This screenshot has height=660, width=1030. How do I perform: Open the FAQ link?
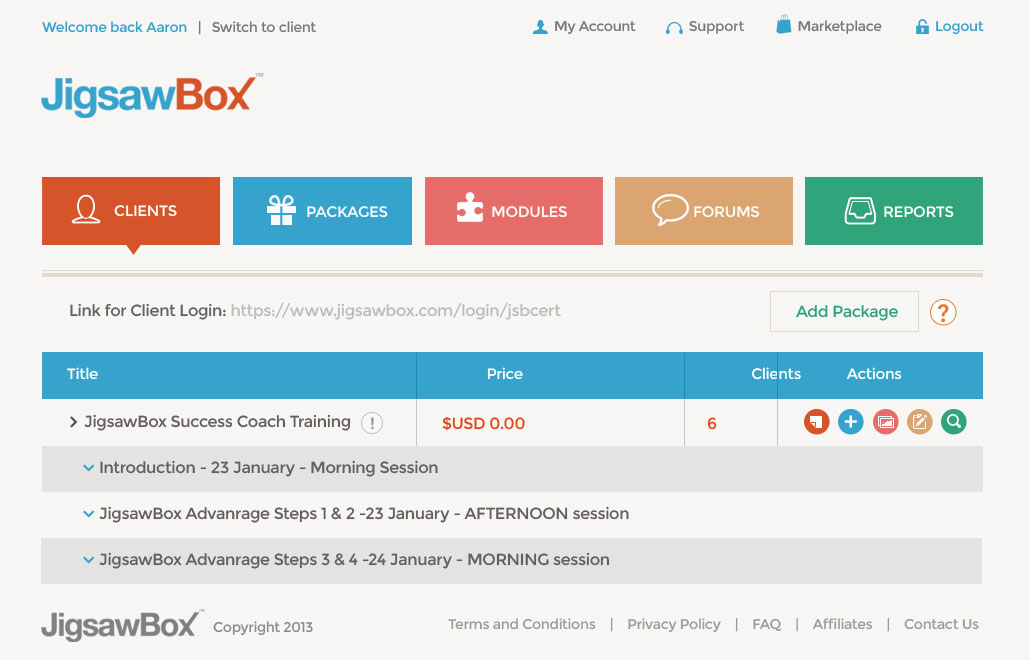pyautogui.click(x=767, y=624)
